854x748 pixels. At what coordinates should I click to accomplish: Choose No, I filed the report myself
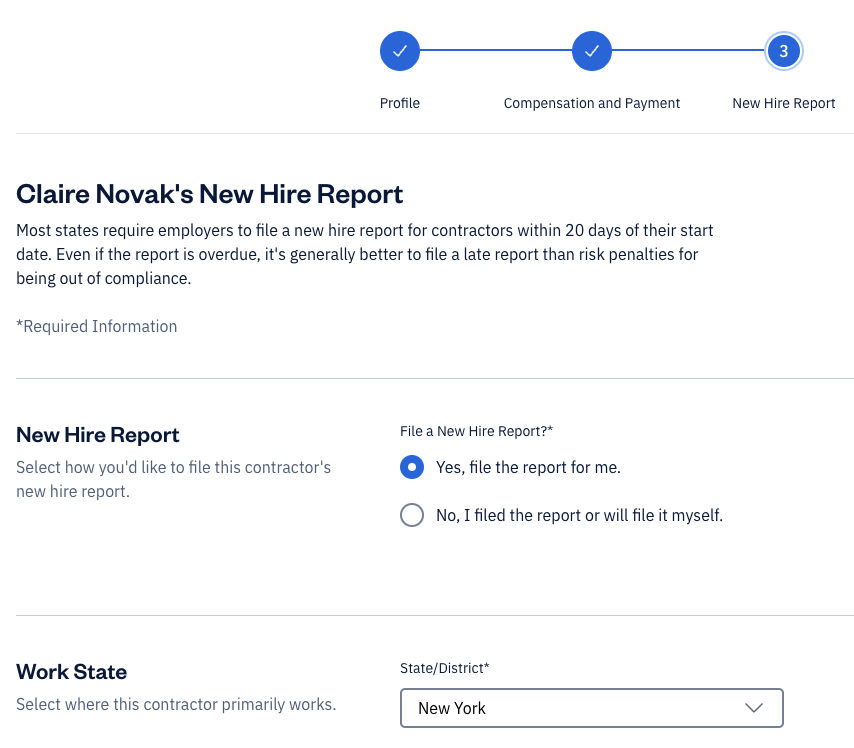(x=412, y=515)
